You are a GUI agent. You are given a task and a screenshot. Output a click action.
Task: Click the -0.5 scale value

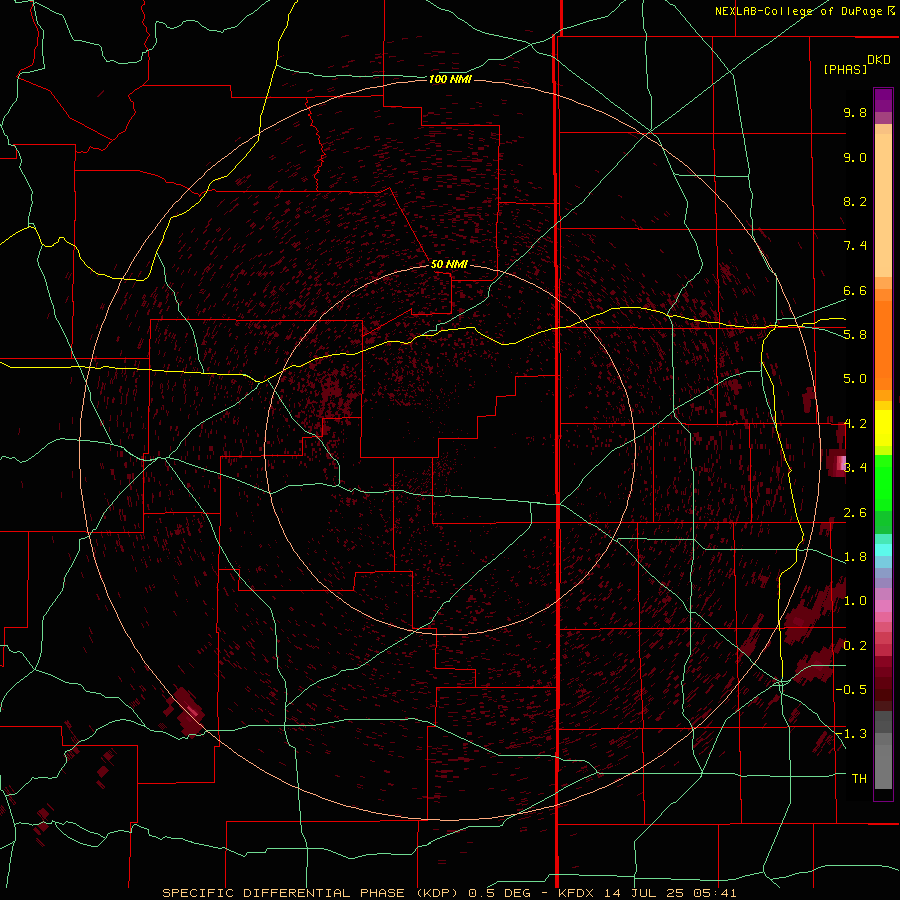pos(851,690)
